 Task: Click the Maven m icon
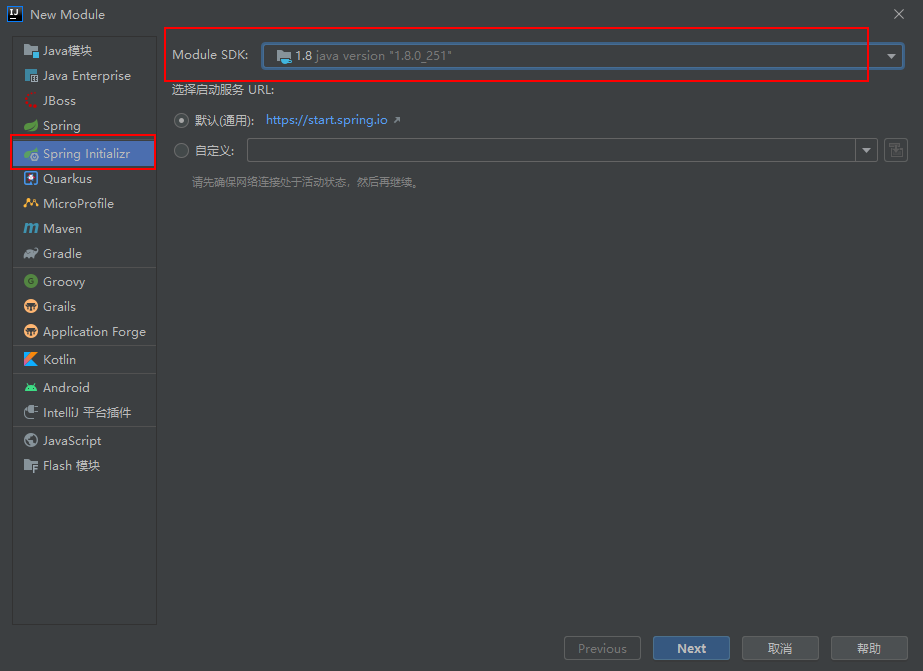click(x=31, y=228)
